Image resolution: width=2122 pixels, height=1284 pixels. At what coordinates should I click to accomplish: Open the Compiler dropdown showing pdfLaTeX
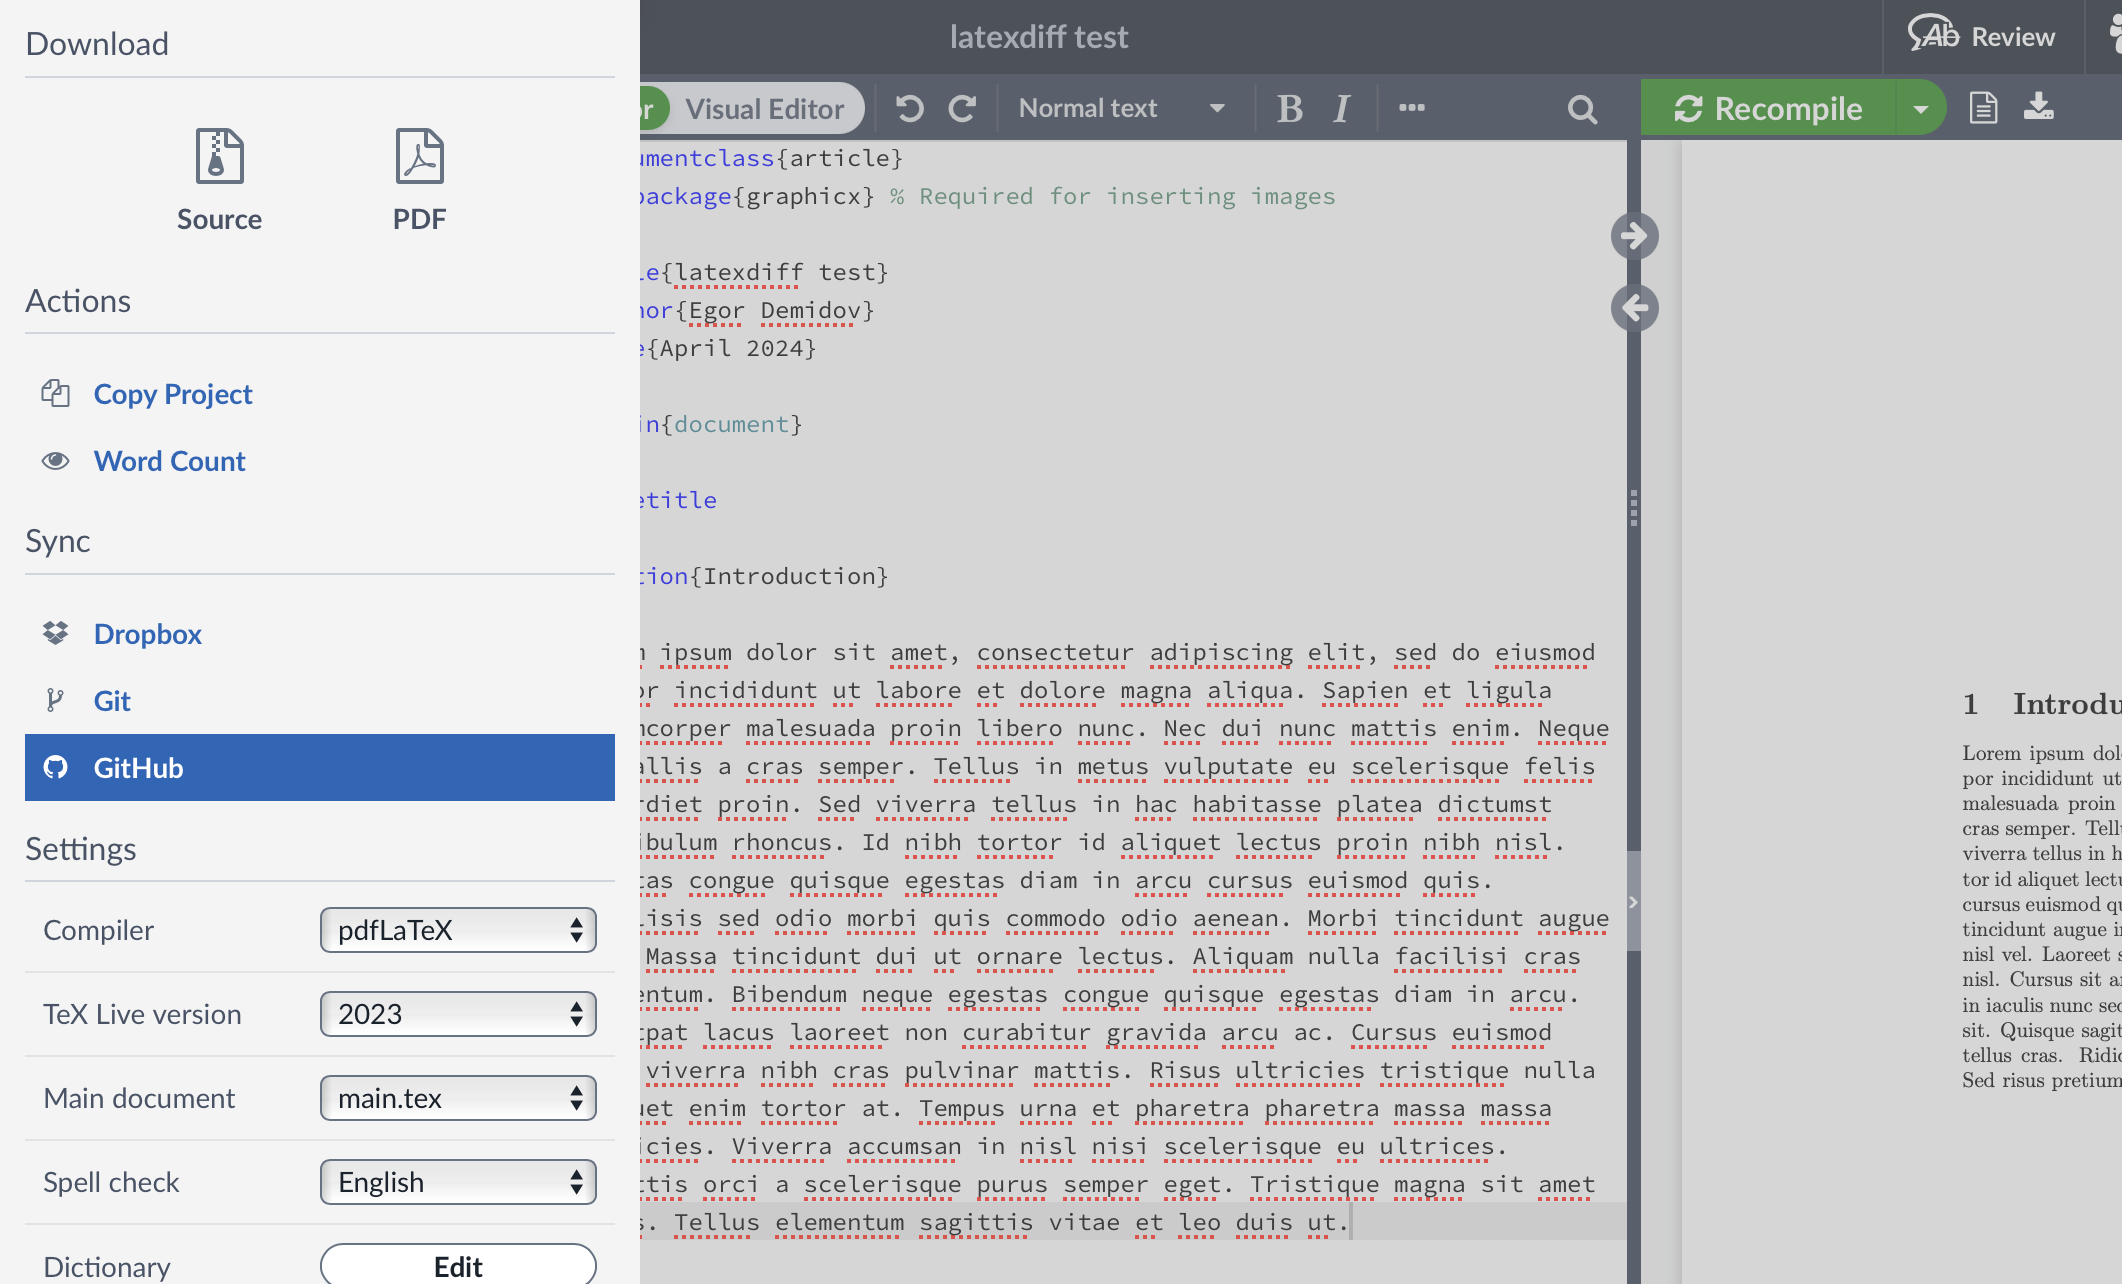click(x=458, y=929)
